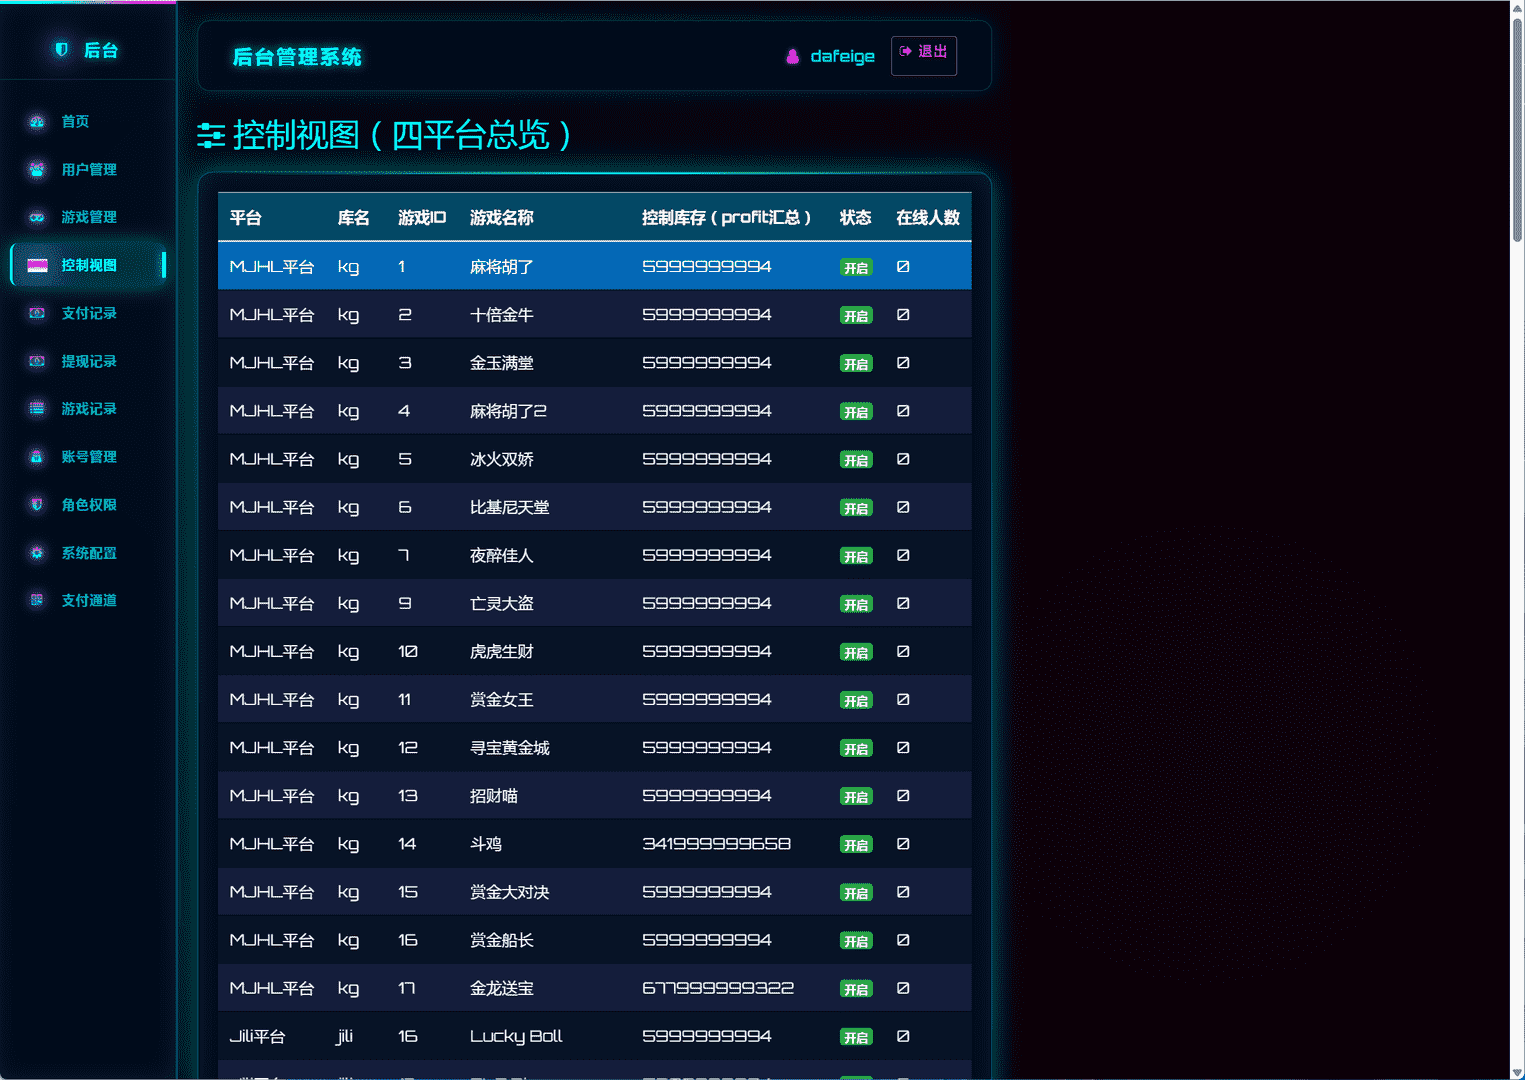Select game name 赏金大对决
Screen dimensions: 1525x1080
tap(510, 892)
